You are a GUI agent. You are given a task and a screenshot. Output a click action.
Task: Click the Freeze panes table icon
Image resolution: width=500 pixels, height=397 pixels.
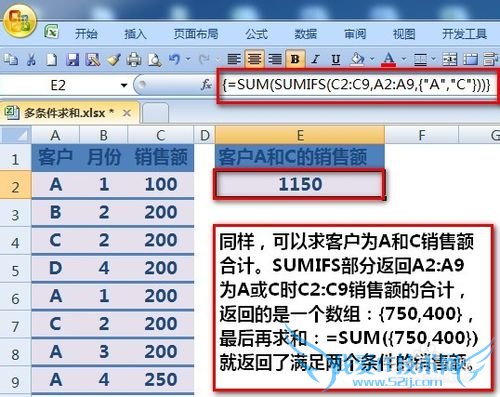click(470, 60)
